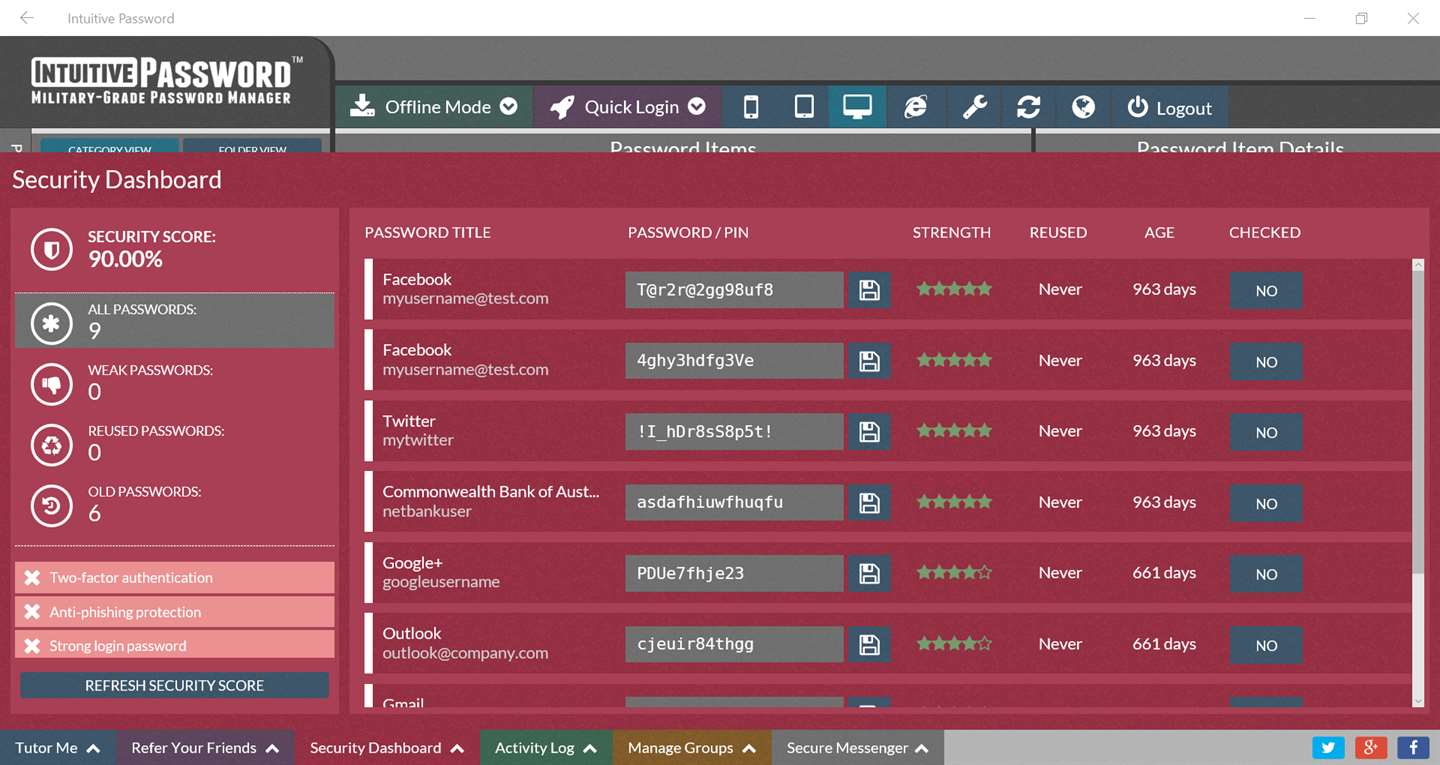Enable Two-factor authentication item
1440x765 pixels.
[175, 577]
